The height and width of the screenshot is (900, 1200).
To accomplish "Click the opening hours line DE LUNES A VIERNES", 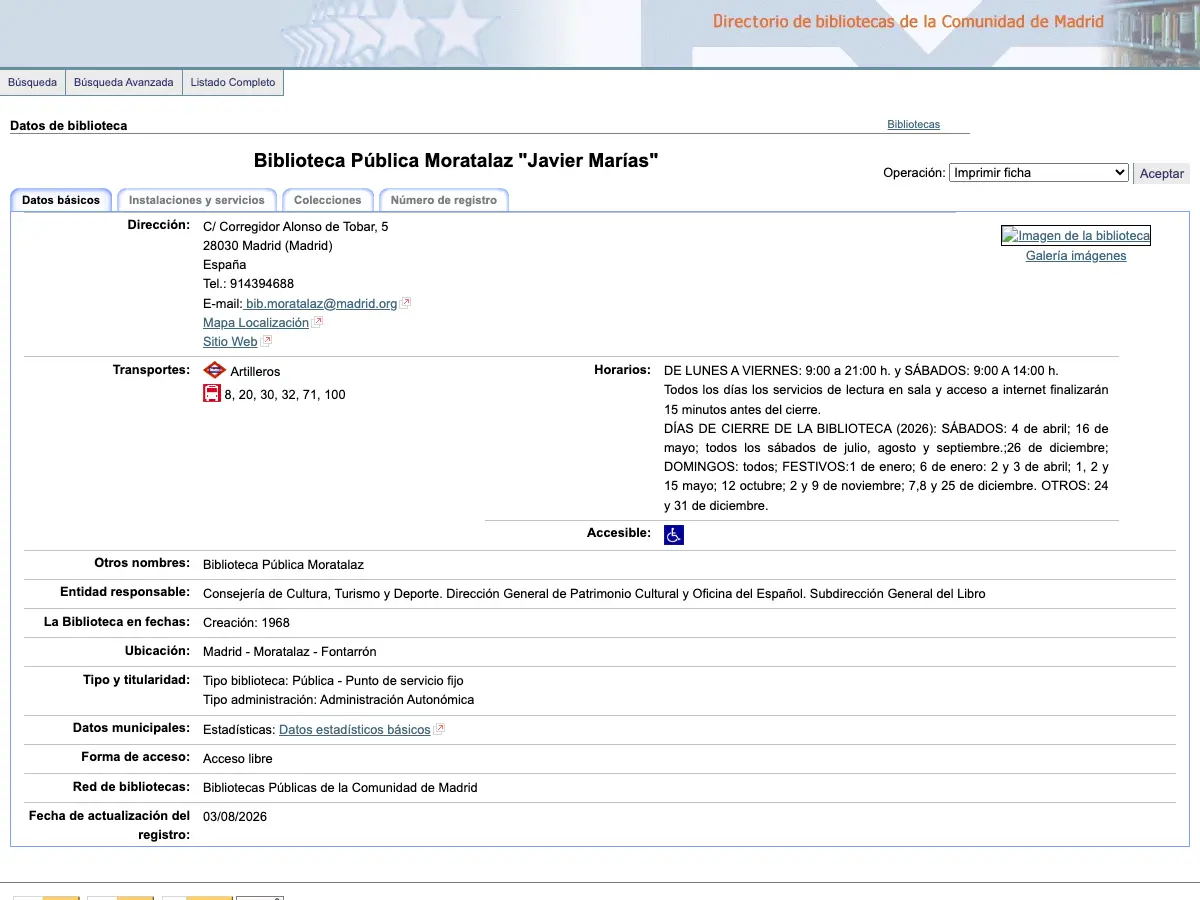I will point(861,371).
